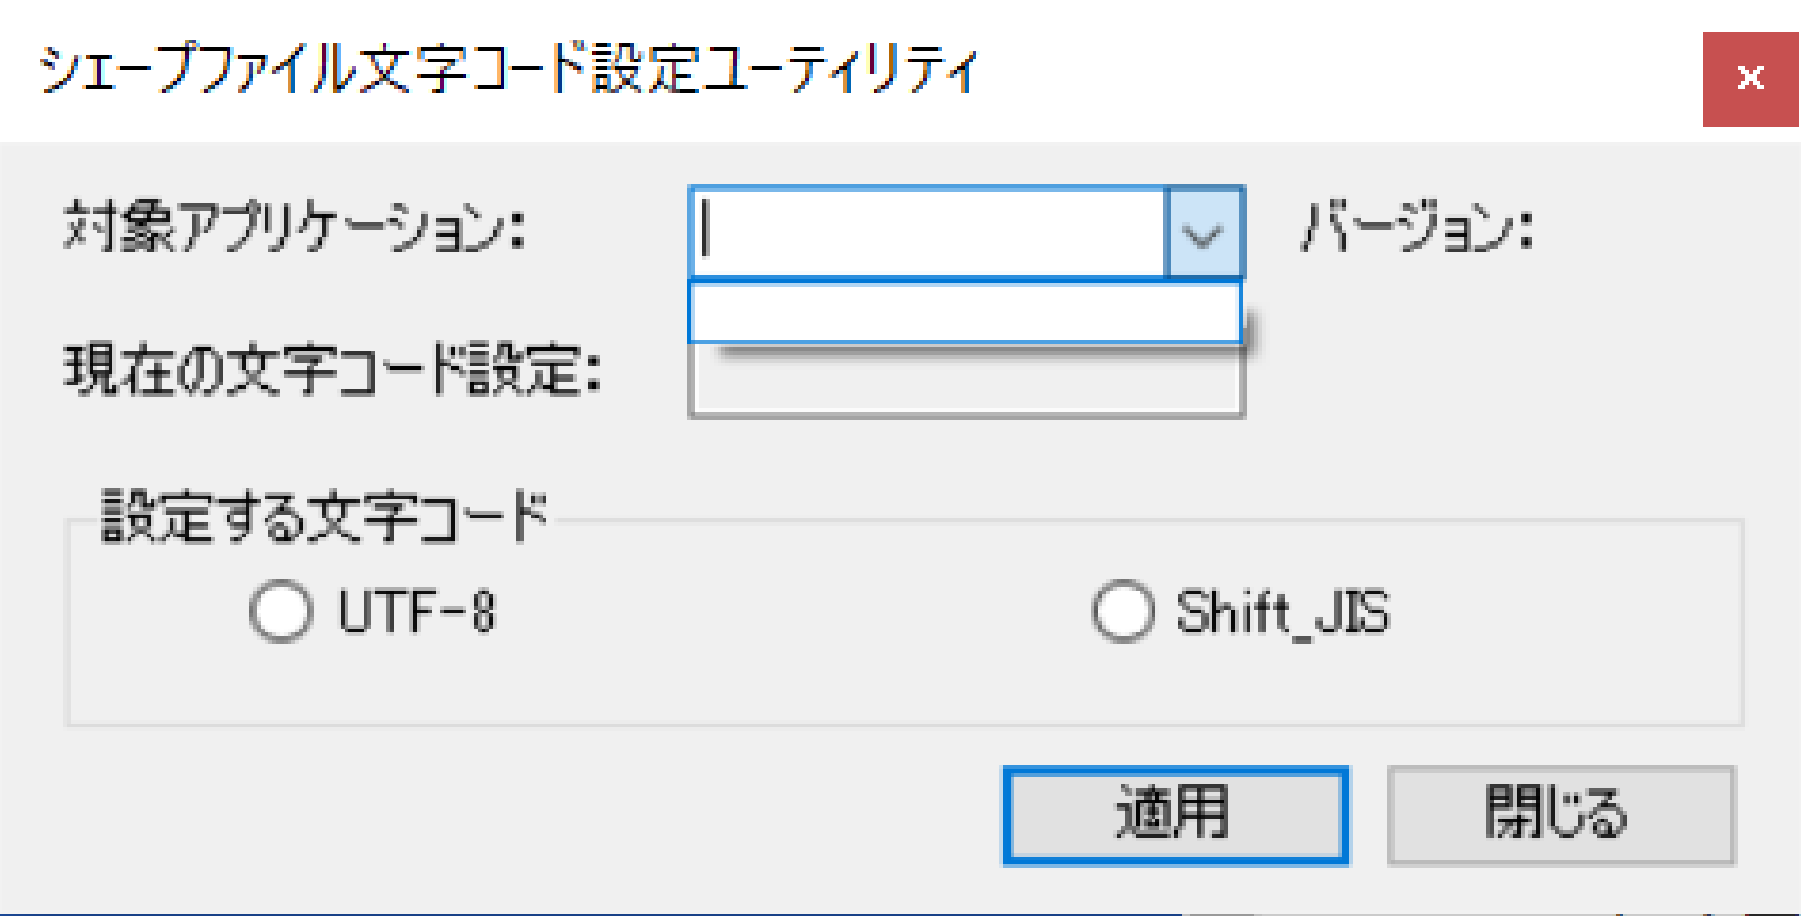1801x916 pixels.
Task: Click the dialog title bar text
Action: (500, 70)
